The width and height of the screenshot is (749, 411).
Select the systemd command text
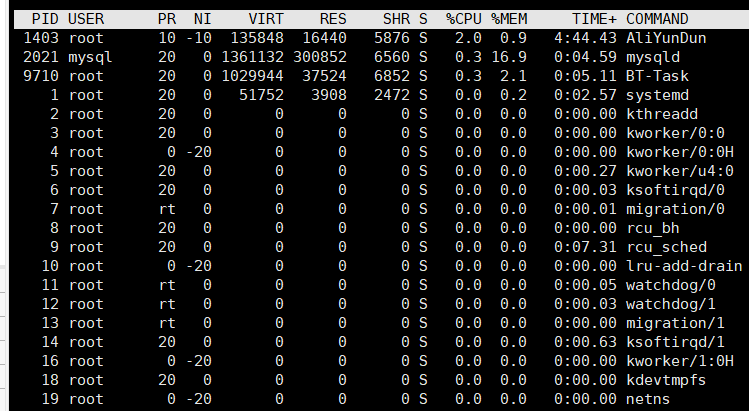pyautogui.click(x=657, y=95)
